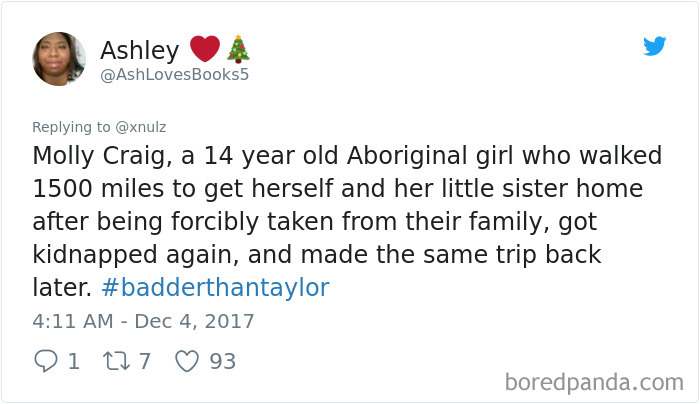Click the red heart emoji beside Ashley
This screenshot has height=404, width=700.
tap(205, 49)
